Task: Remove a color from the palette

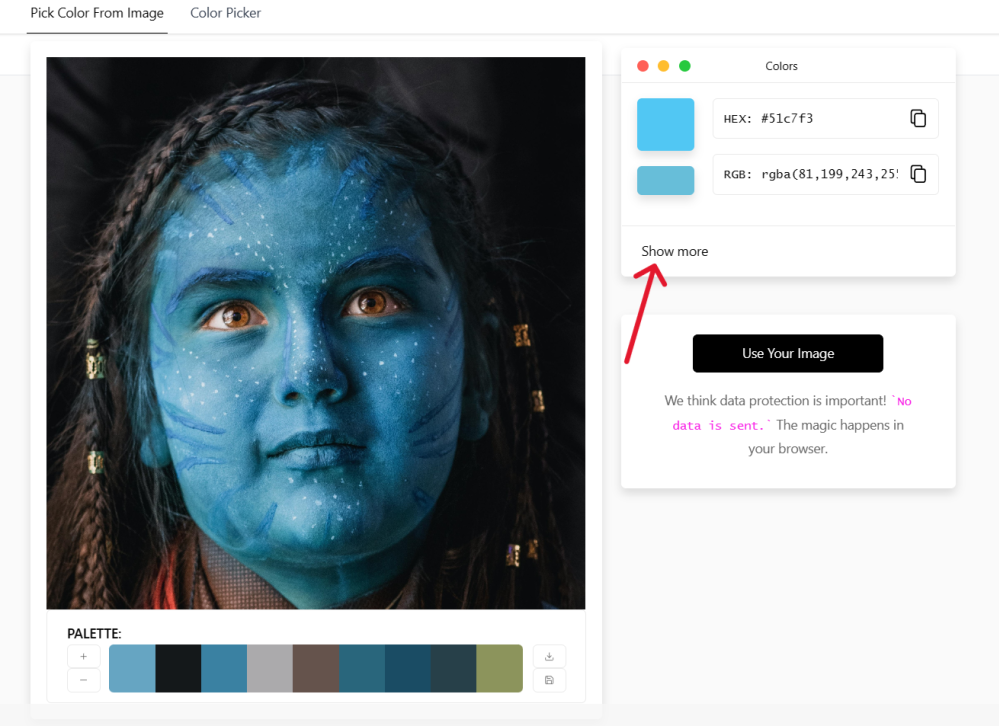Action: click(83, 680)
